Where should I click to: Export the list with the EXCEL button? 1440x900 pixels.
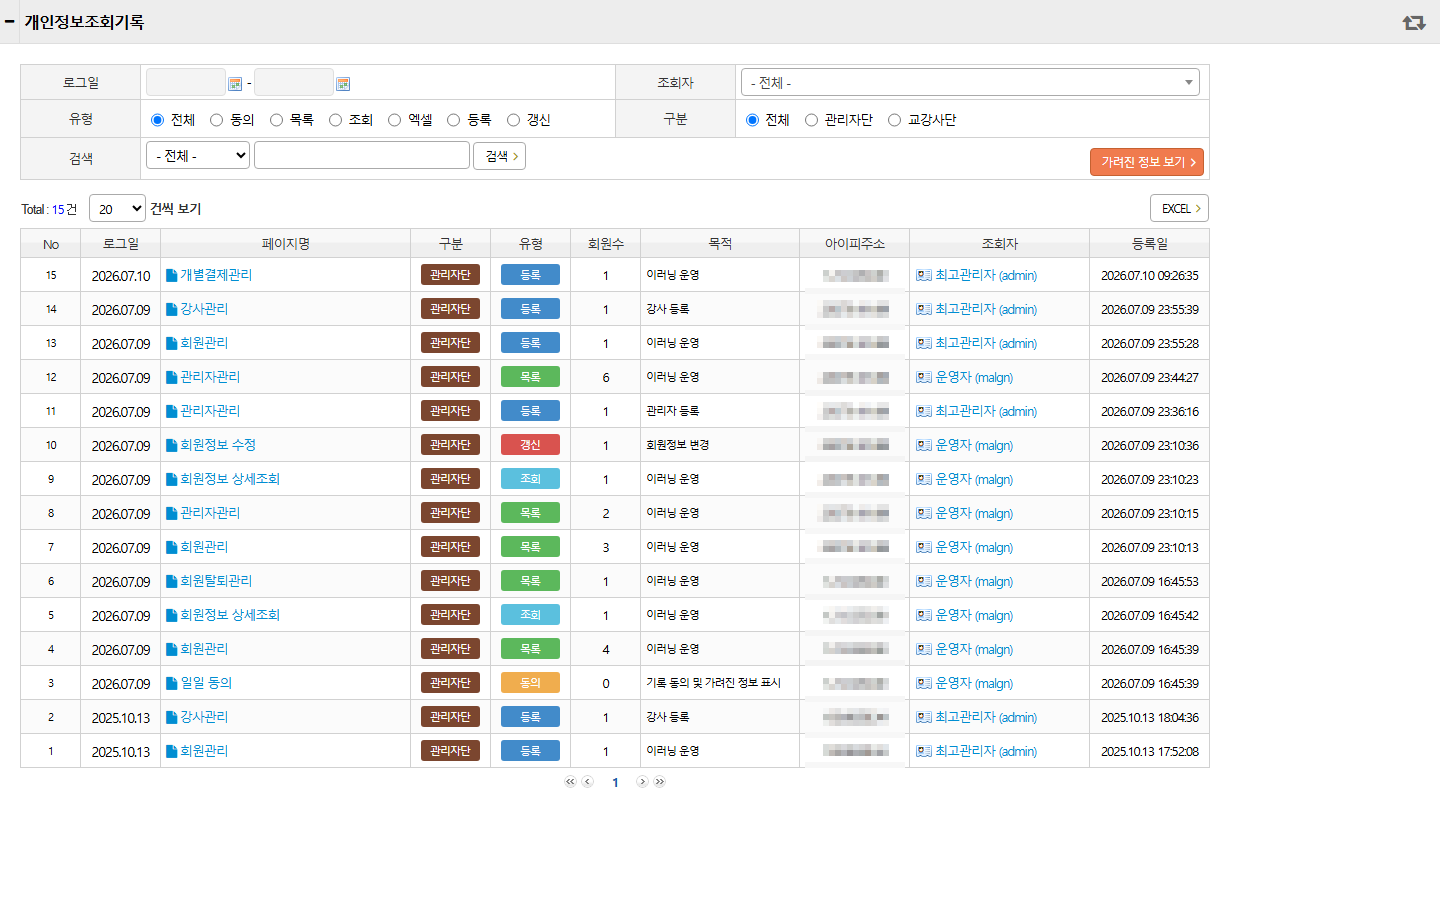(x=1179, y=208)
